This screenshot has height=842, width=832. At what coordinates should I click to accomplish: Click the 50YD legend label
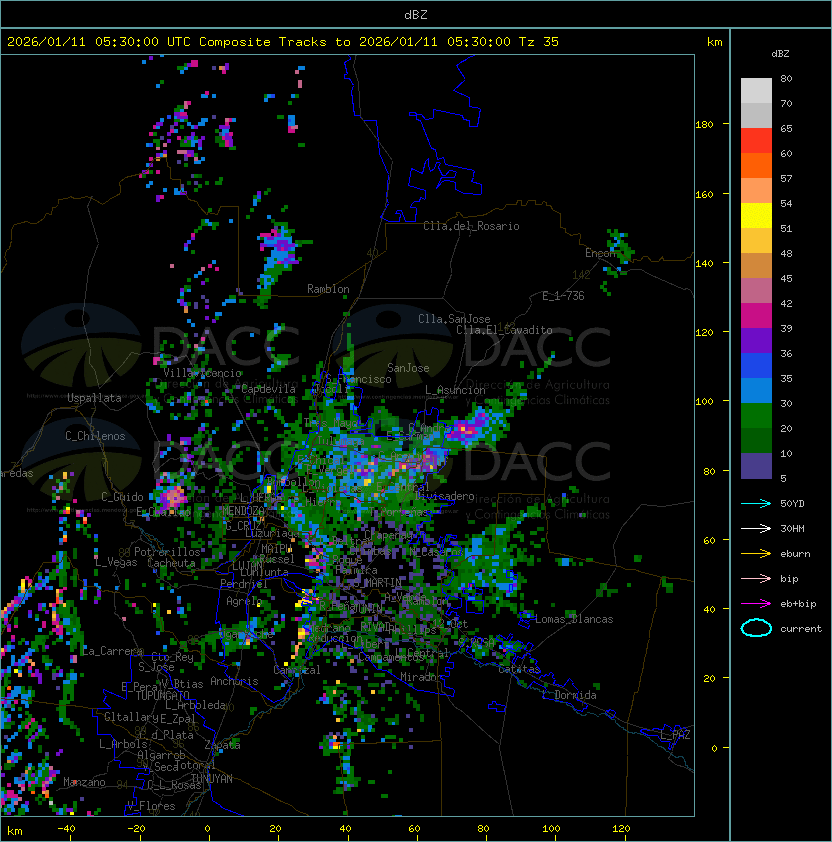click(x=792, y=503)
